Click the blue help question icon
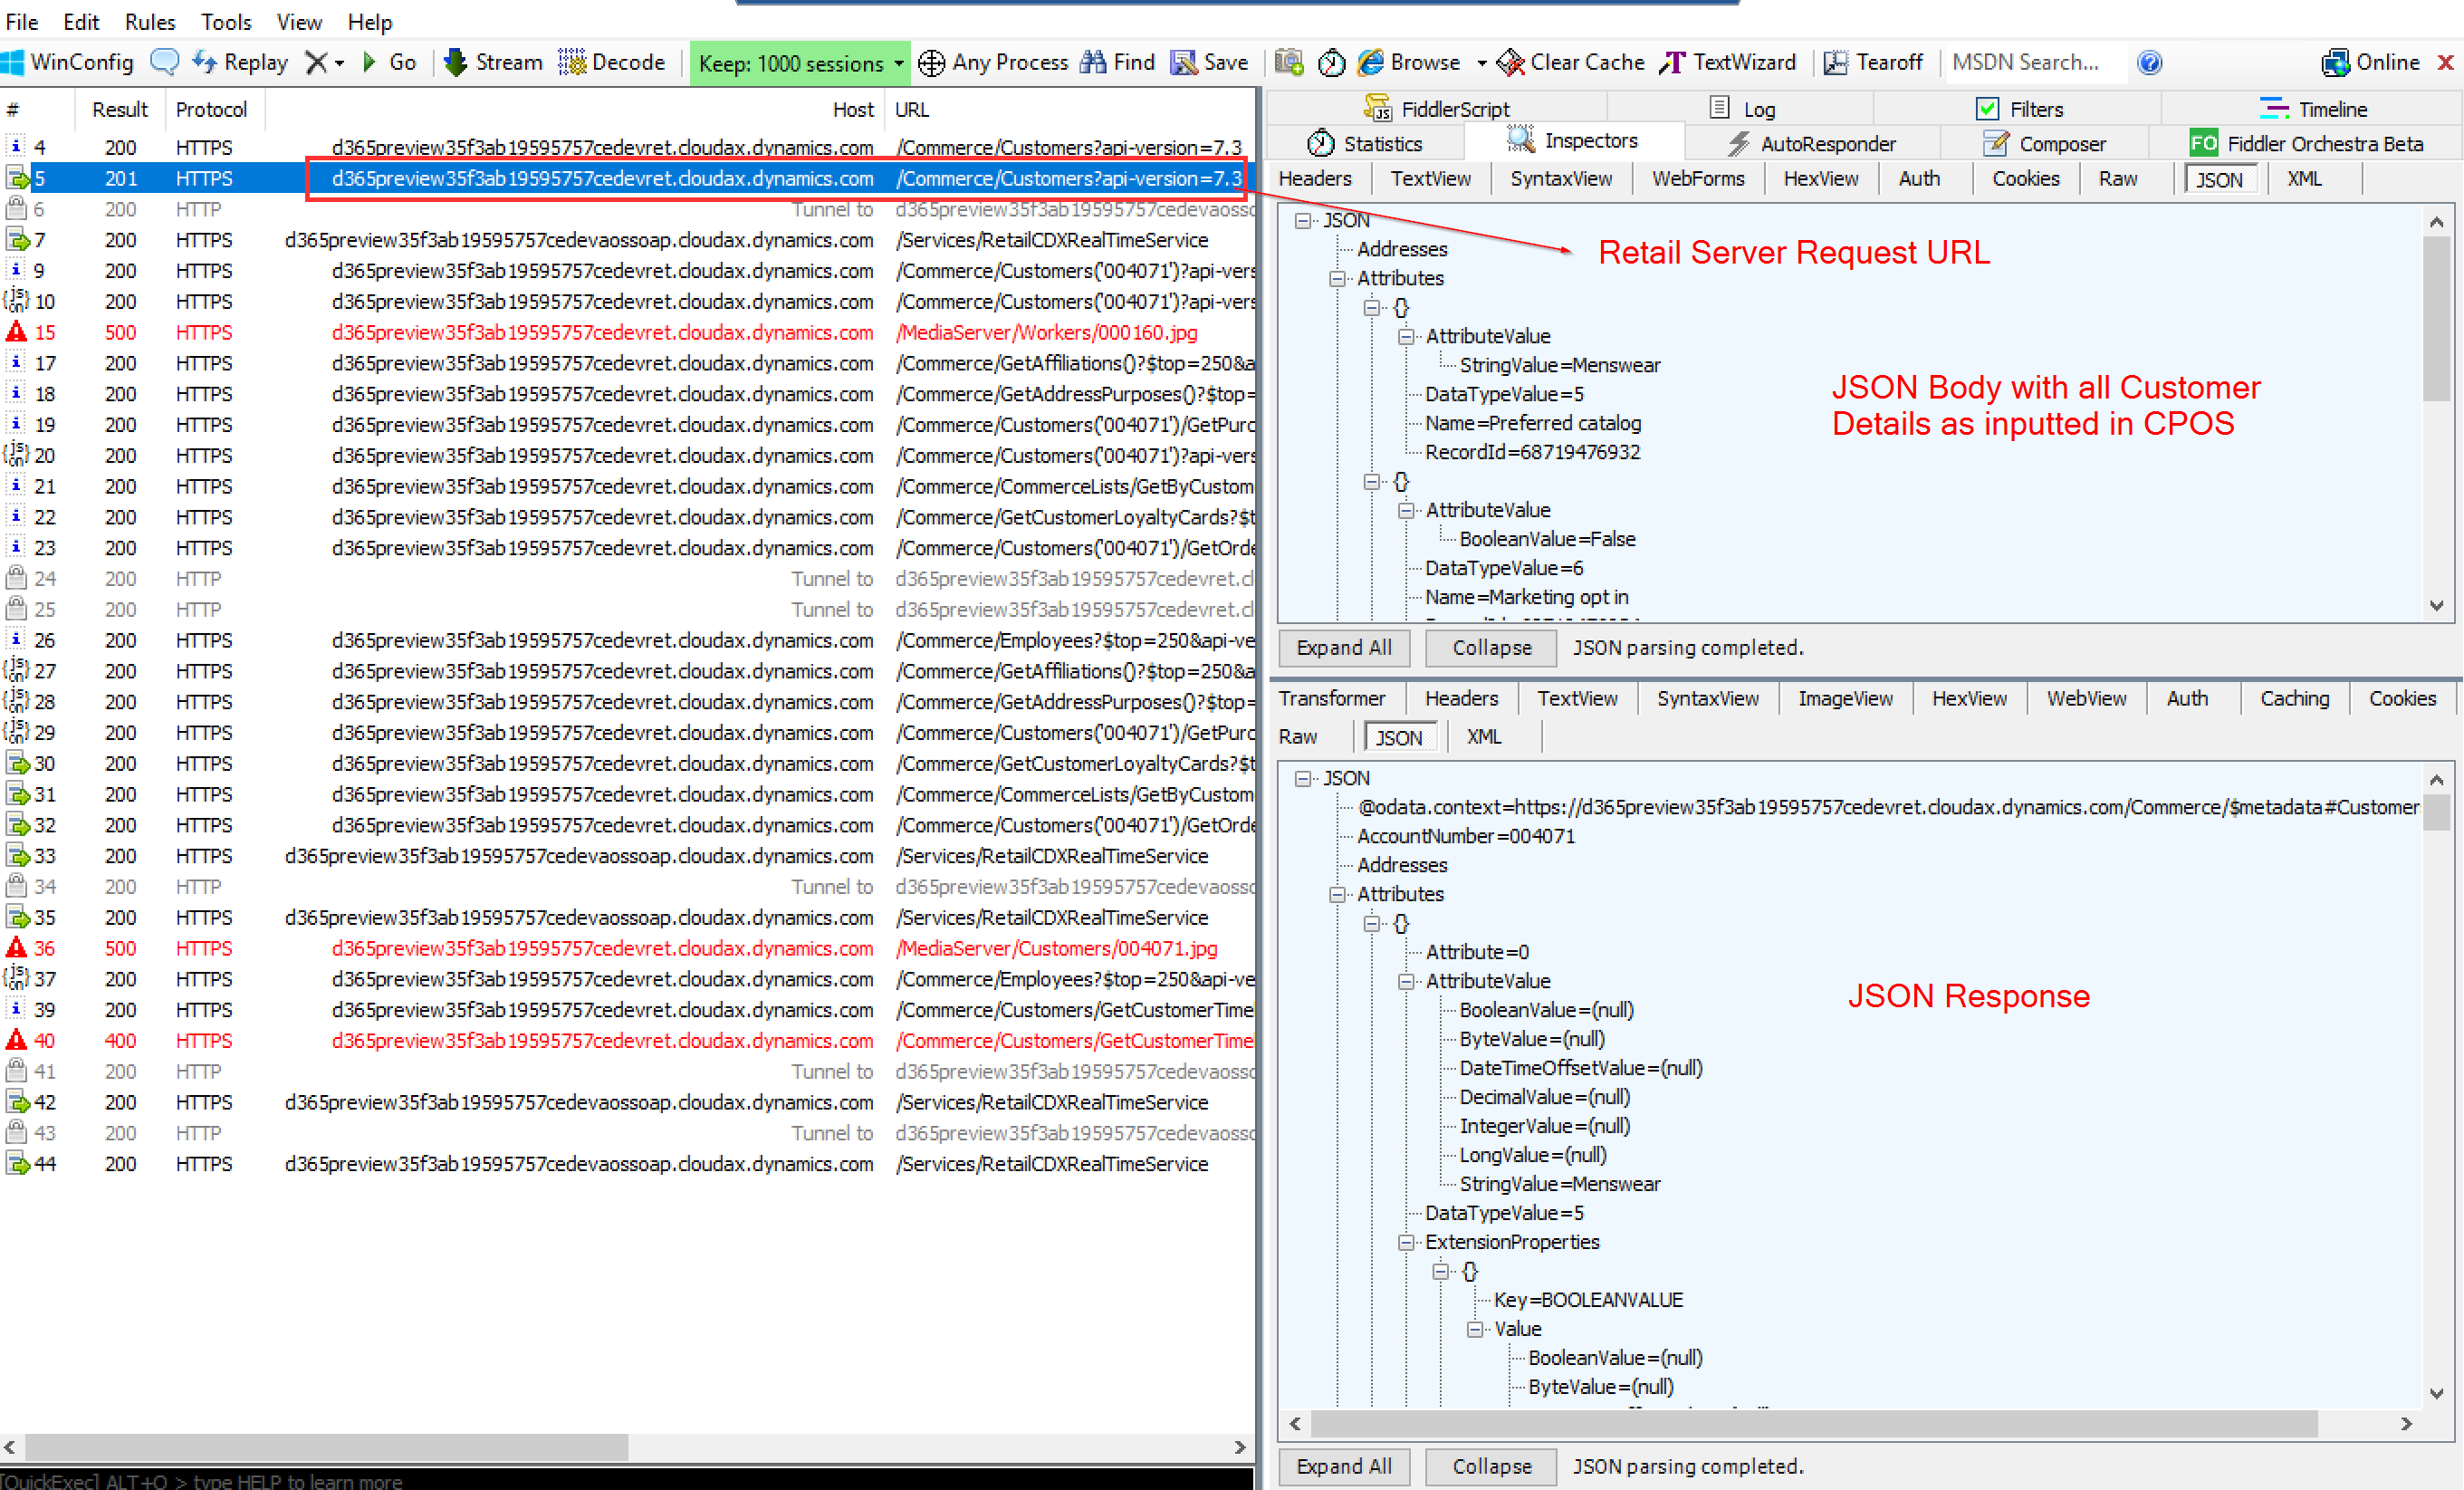2464x1490 pixels. 2149,63
